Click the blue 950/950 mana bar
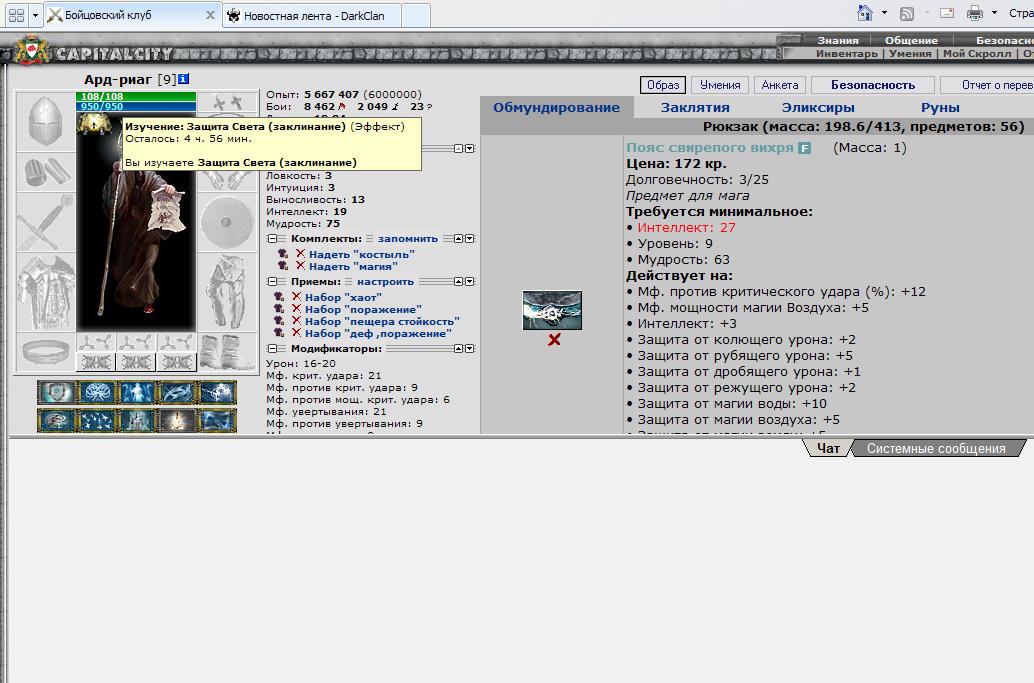 click(x=137, y=106)
